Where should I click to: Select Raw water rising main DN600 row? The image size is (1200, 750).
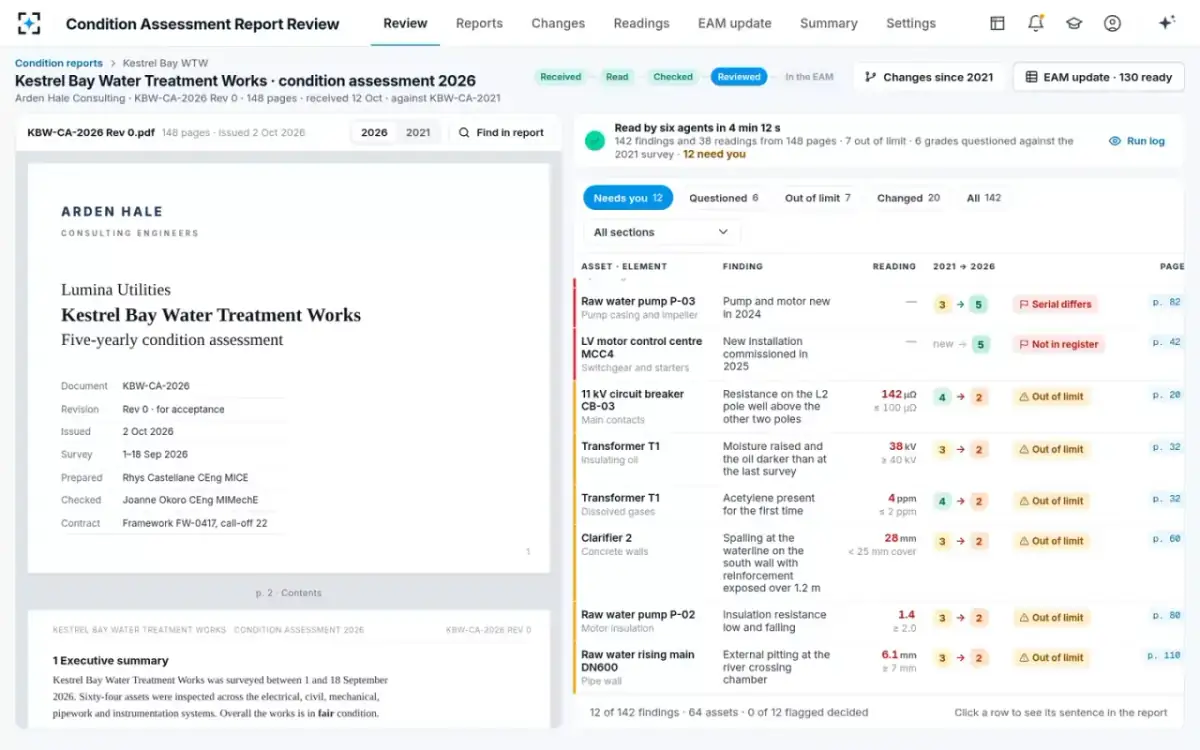click(878, 667)
